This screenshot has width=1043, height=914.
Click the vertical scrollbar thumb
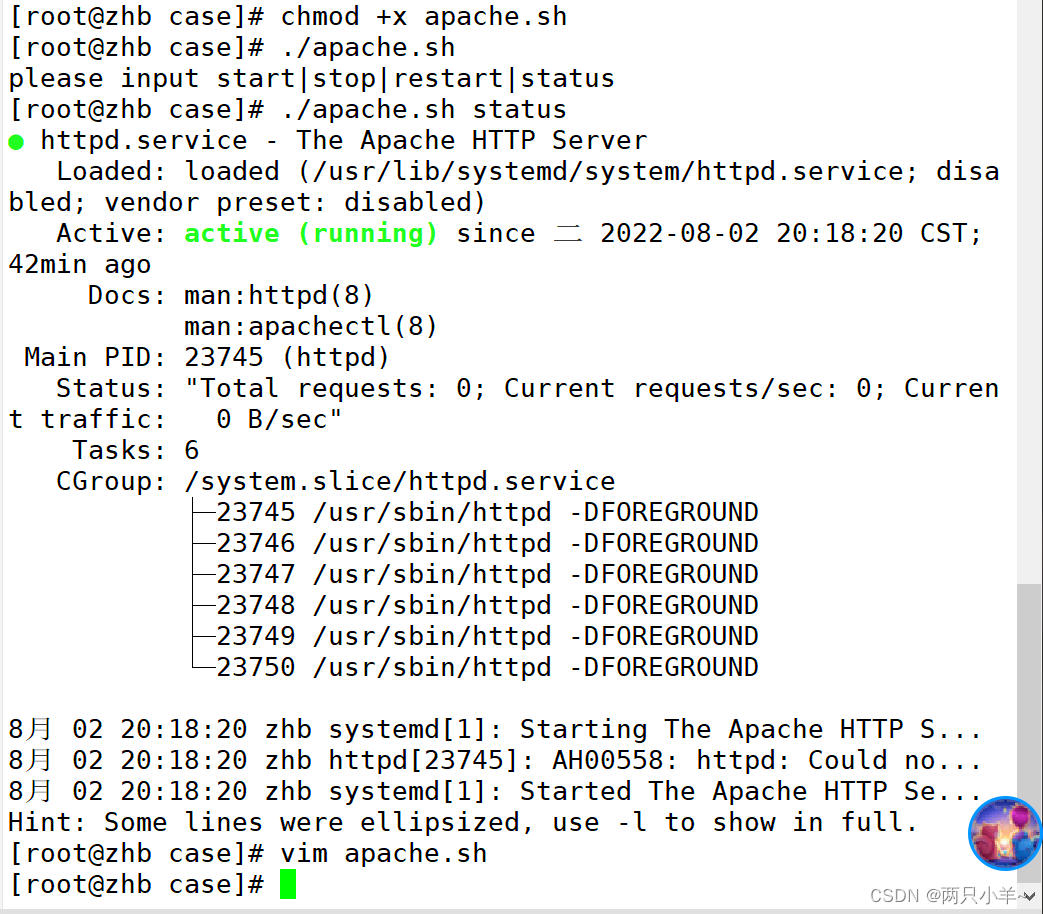click(x=1029, y=732)
